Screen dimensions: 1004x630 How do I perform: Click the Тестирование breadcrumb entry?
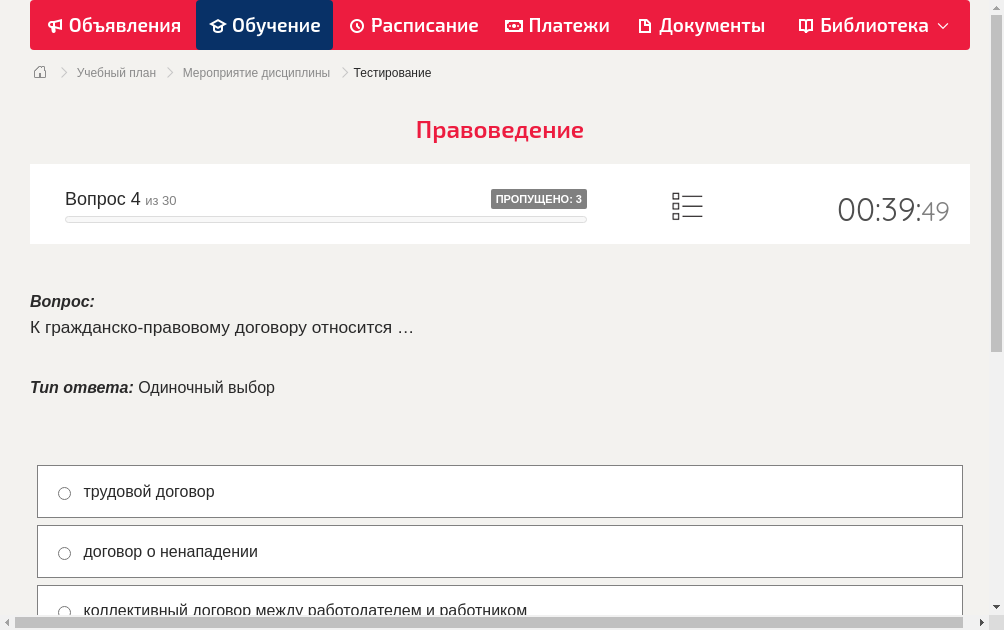pos(391,72)
